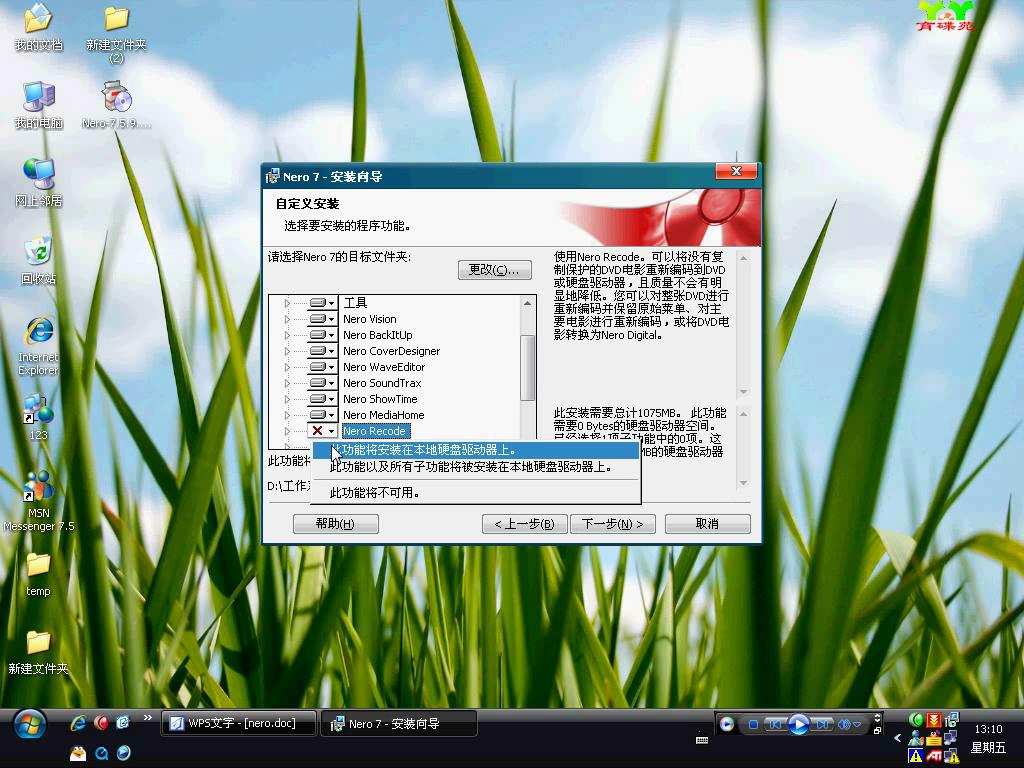Select the 回收站 recycle bin icon
Screen dimensions: 1024x768
pyautogui.click(x=39, y=261)
